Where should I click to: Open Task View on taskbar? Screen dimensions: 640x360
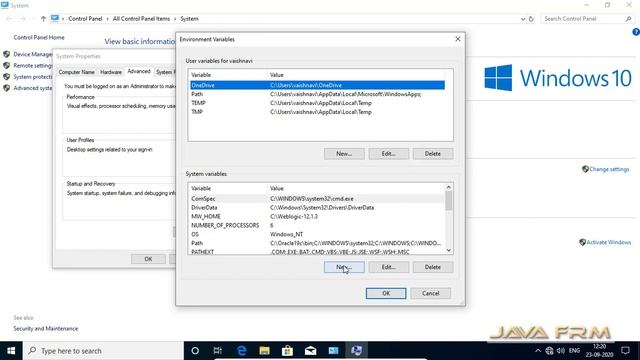point(218,351)
